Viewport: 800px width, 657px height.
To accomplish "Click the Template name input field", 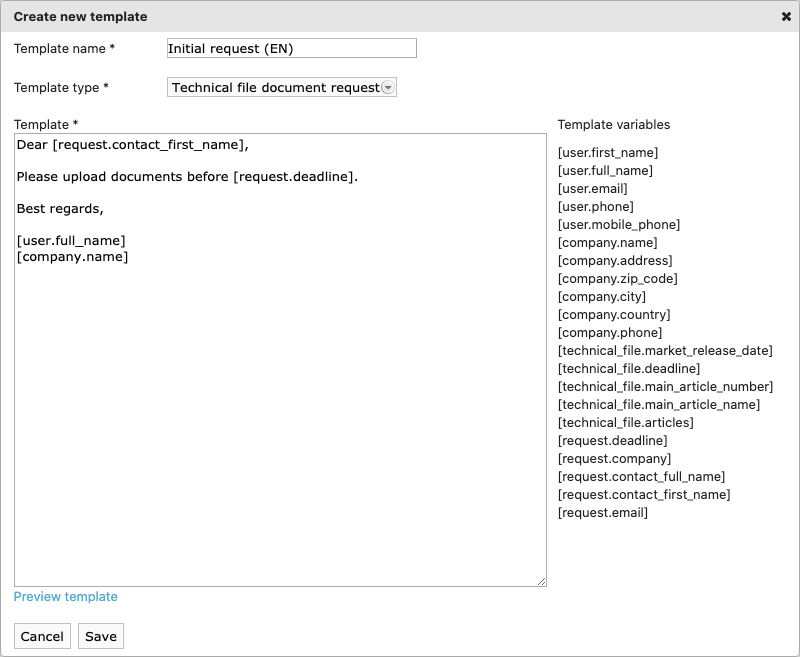I will coord(291,48).
